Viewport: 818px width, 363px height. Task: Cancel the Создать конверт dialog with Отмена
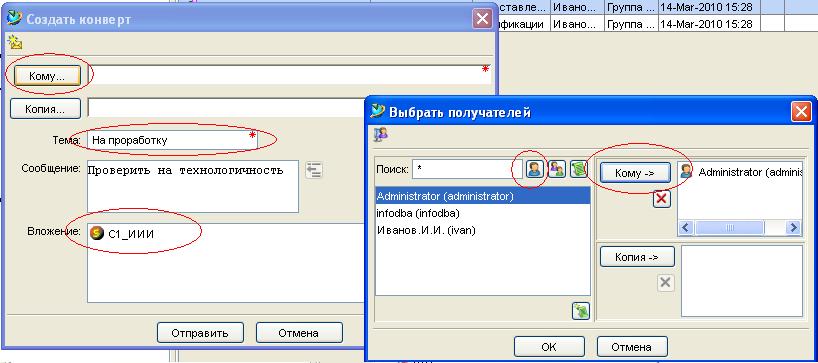pos(299,333)
